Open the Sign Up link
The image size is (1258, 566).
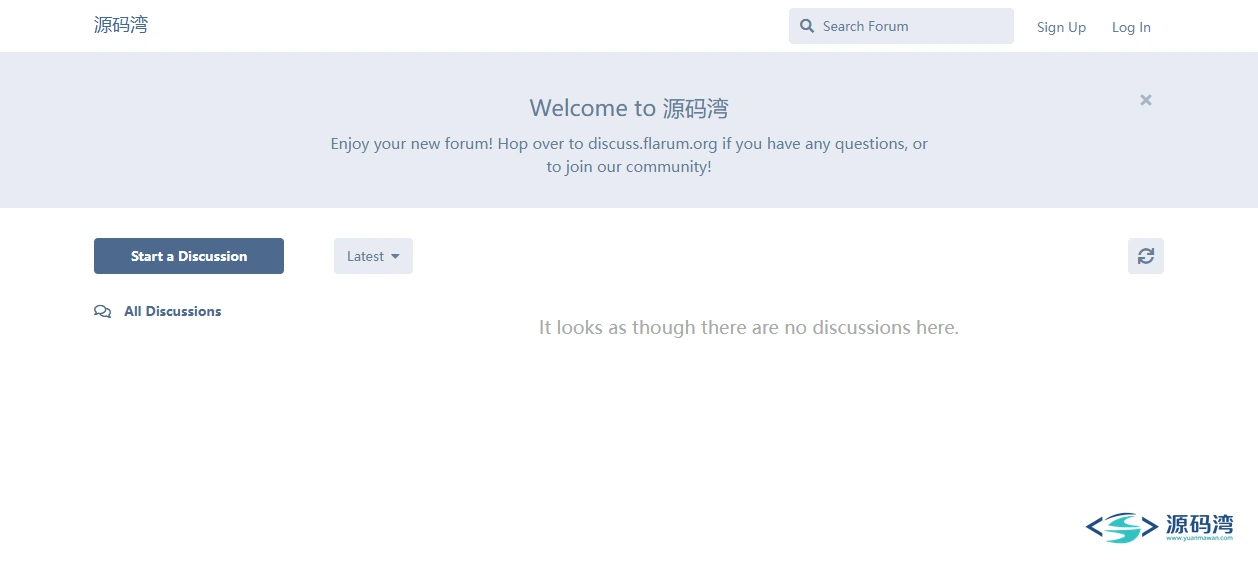[1061, 27]
